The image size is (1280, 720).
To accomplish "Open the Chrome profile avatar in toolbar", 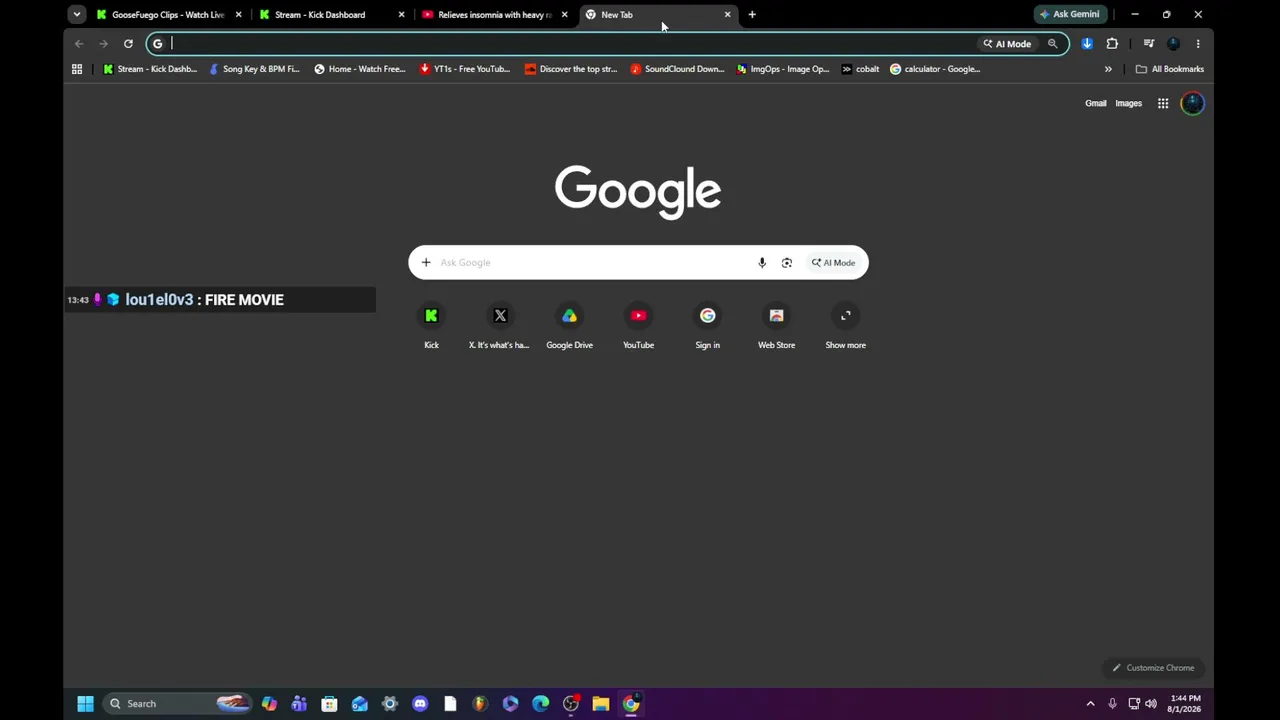I will pos(1173,44).
